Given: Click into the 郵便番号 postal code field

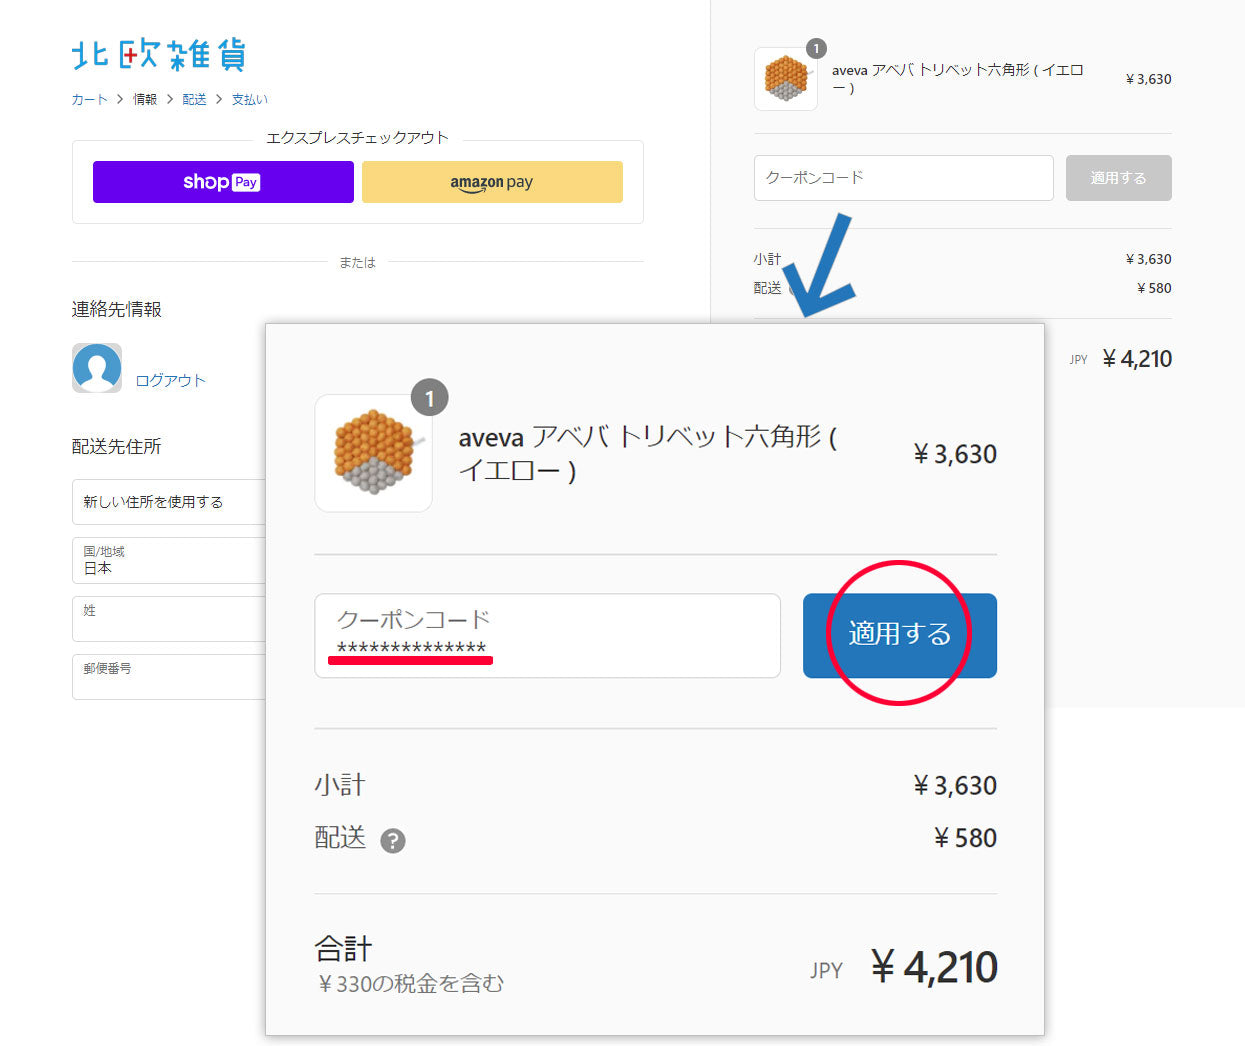Looking at the screenshot, I should pos(168,677).
